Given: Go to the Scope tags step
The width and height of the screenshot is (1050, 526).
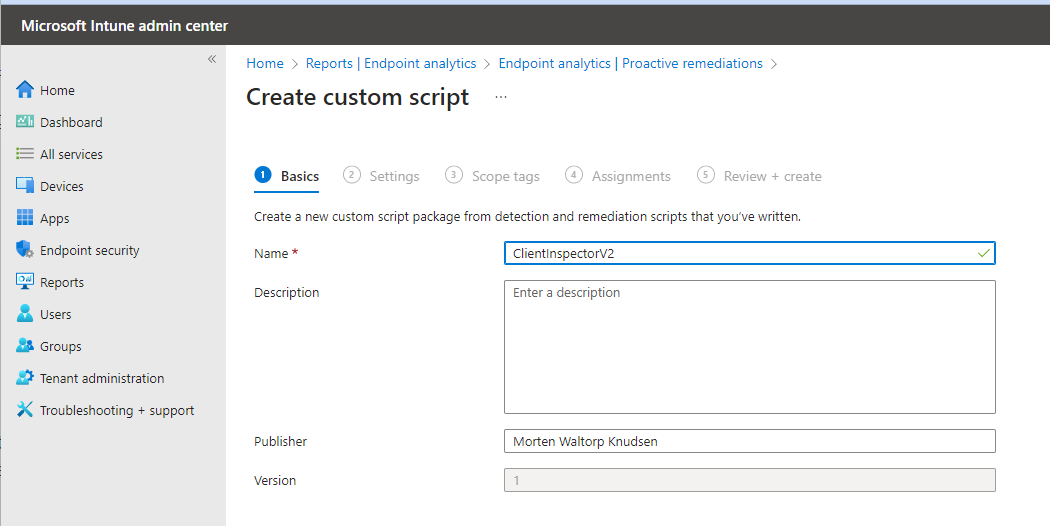Looking at the screenshot, I should click(x=505, y=176).
